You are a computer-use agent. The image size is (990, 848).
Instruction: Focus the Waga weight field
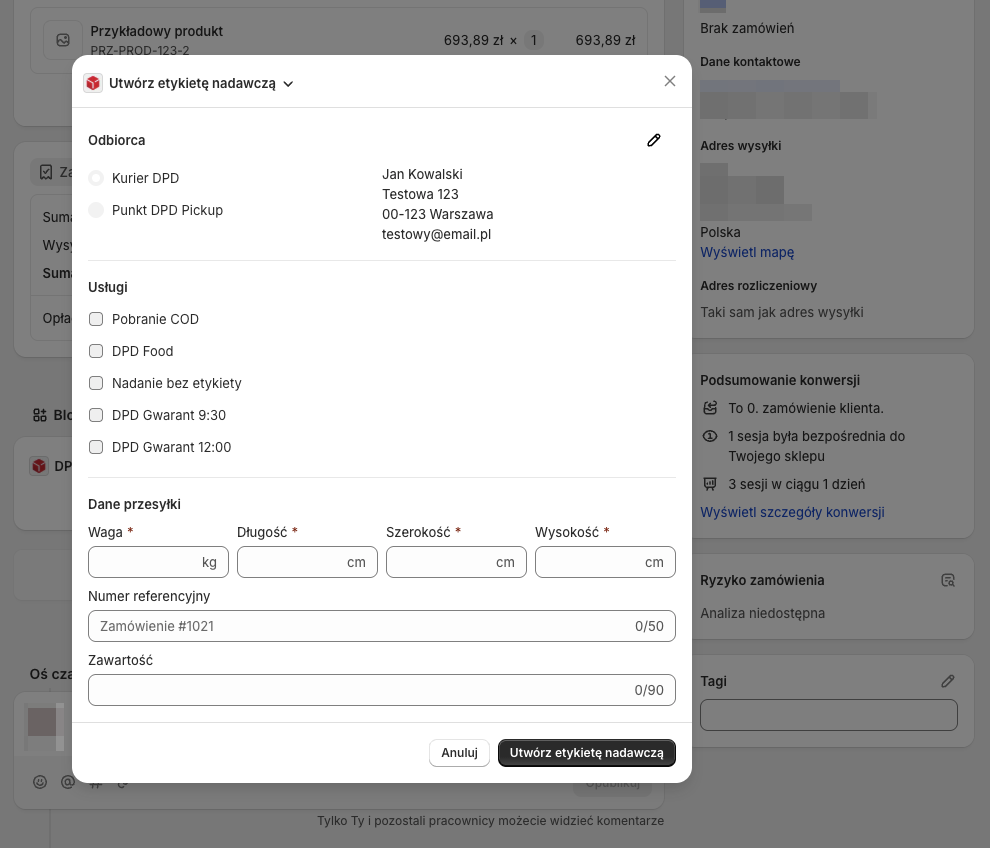click(158, 562)
